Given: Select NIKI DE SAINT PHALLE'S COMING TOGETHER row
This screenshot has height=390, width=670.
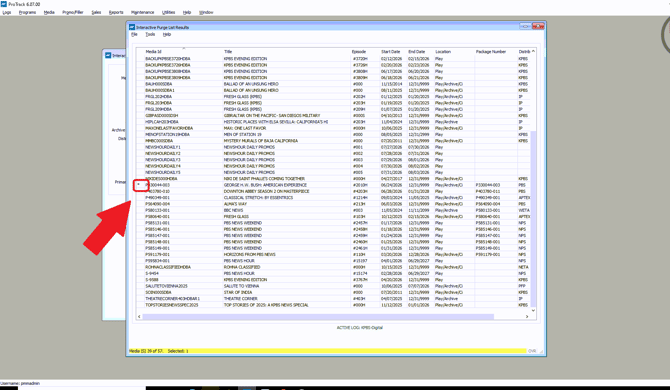Looking at the screenshot, I should [333, 179].
